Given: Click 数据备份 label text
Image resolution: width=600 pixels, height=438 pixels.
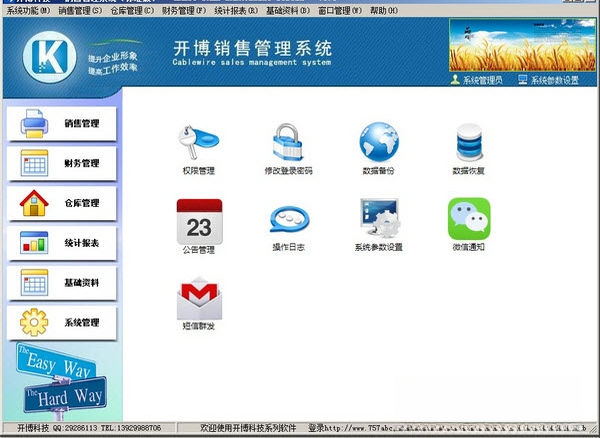Looking at the screenshot, I should click(378, 171).
